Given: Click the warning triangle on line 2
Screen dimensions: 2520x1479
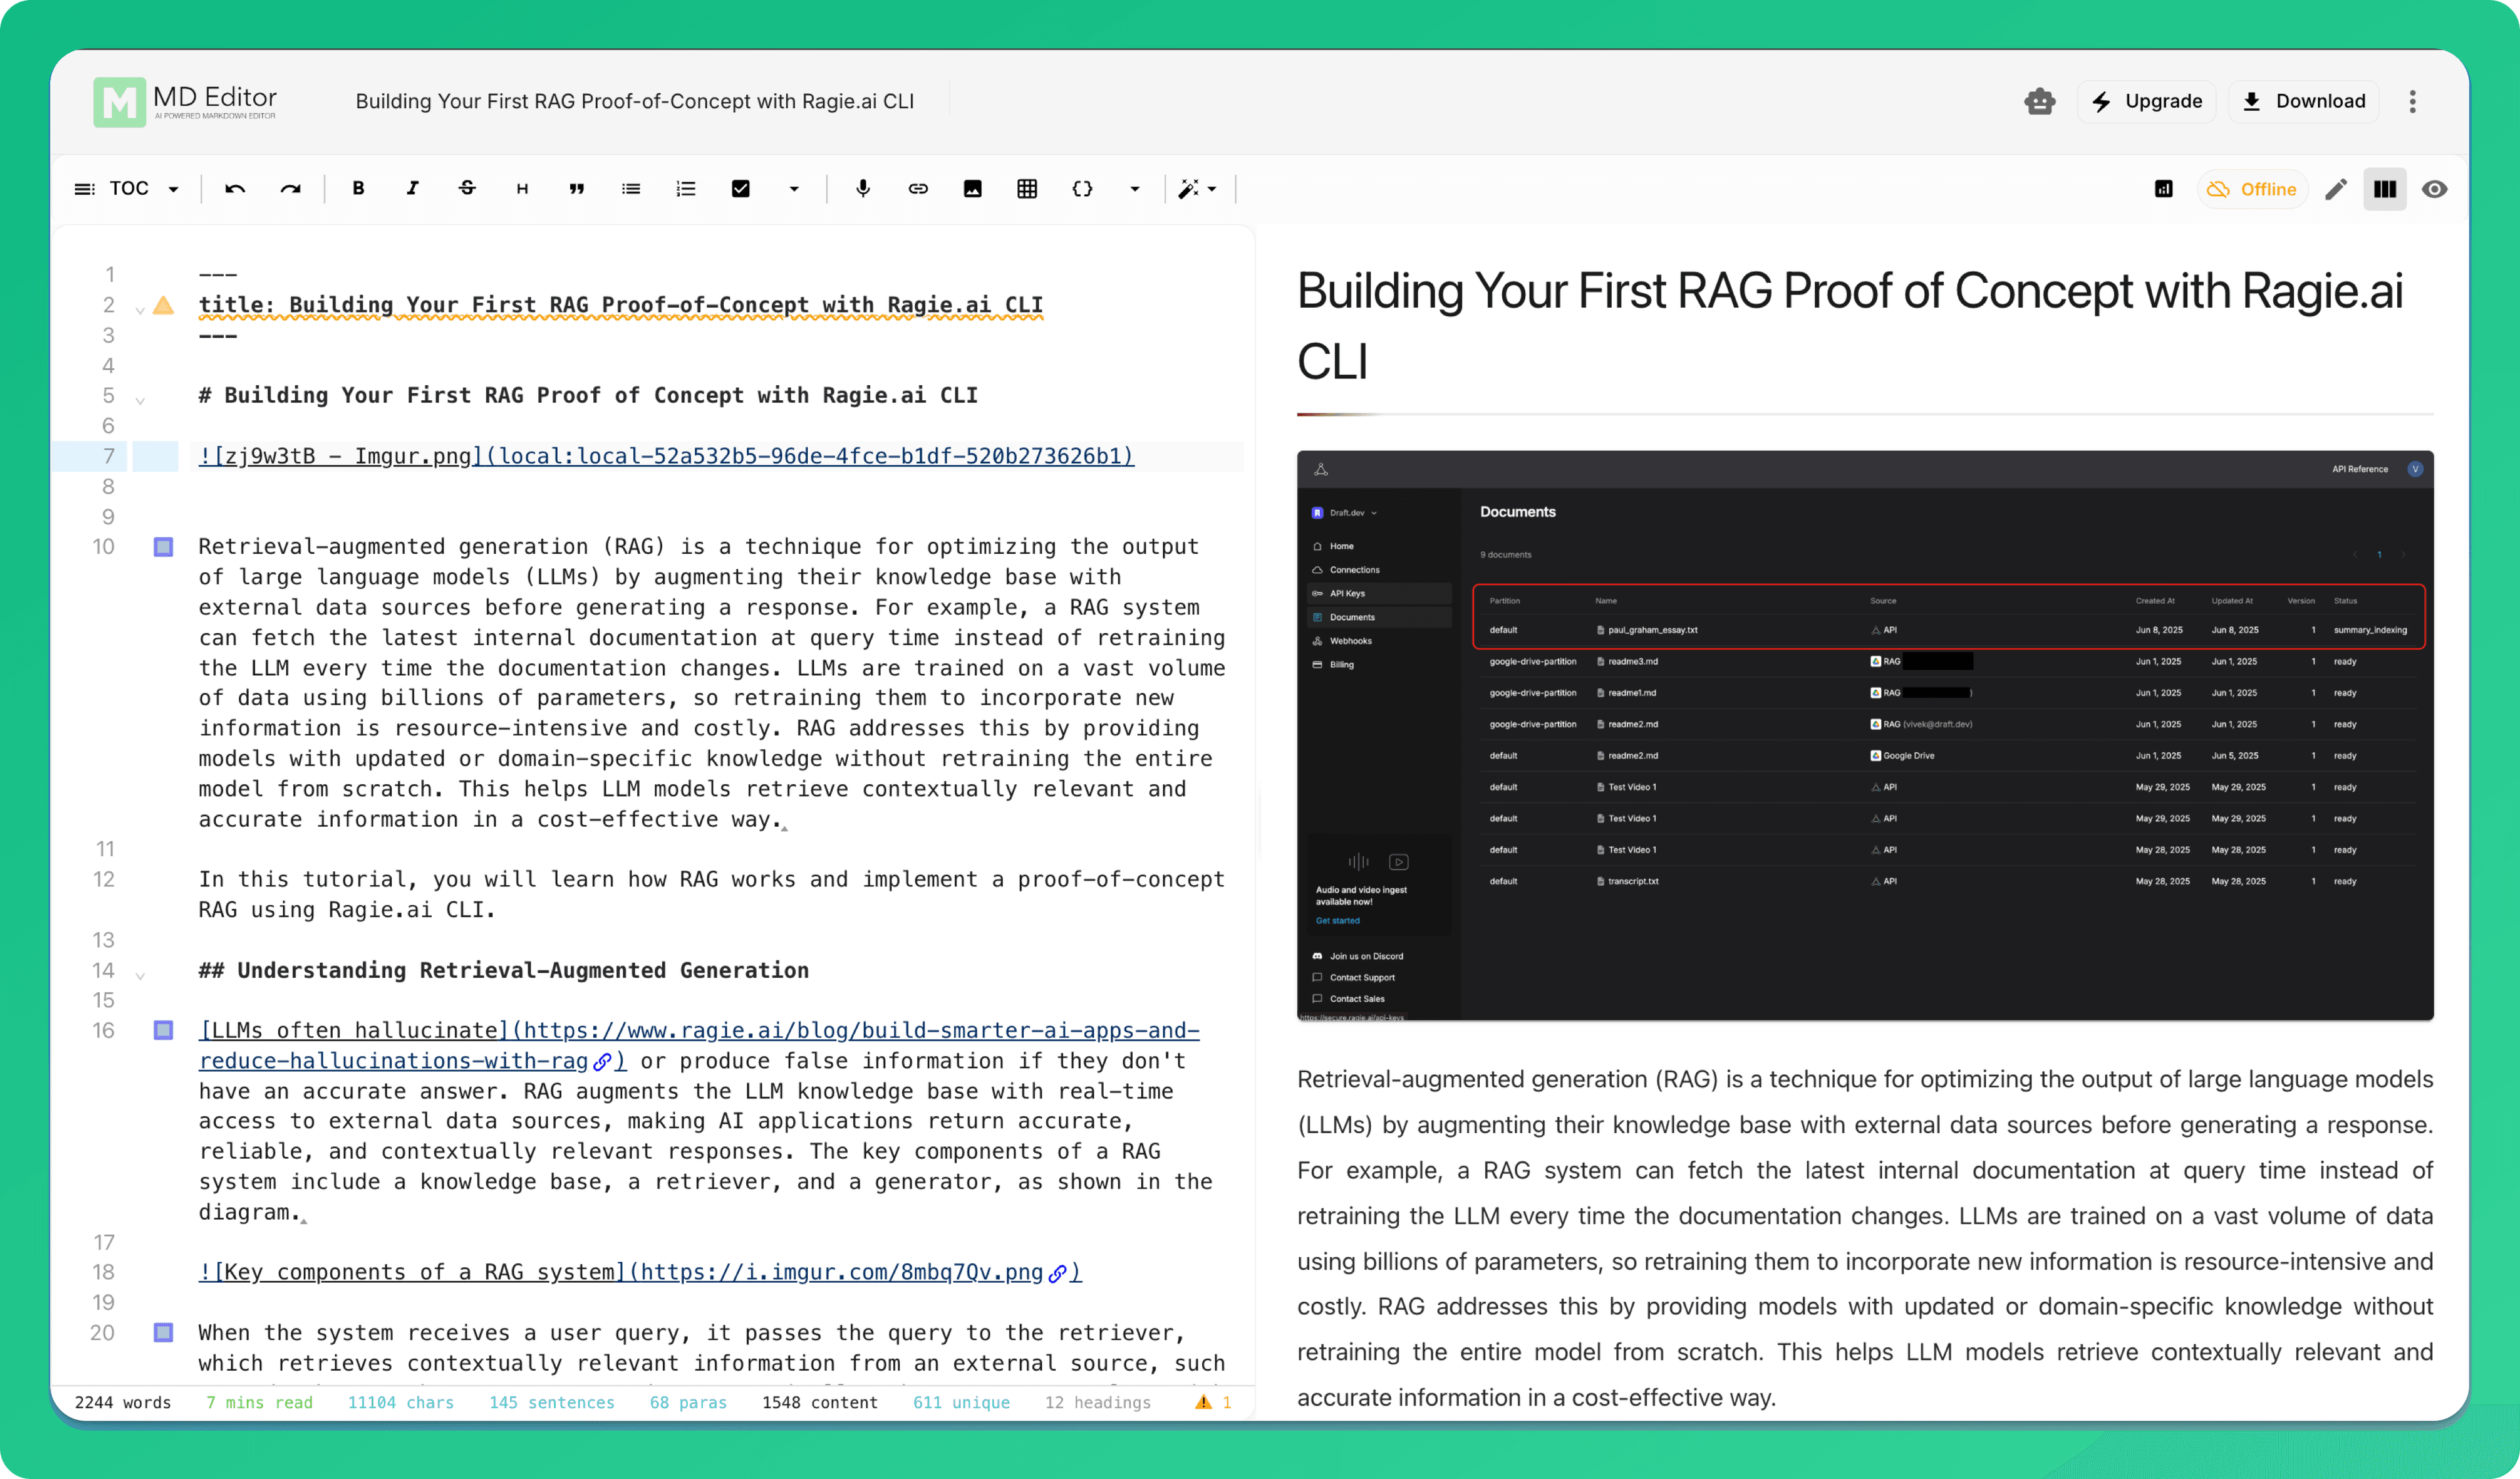Looking at the screenshot, I should pos(164,305).
